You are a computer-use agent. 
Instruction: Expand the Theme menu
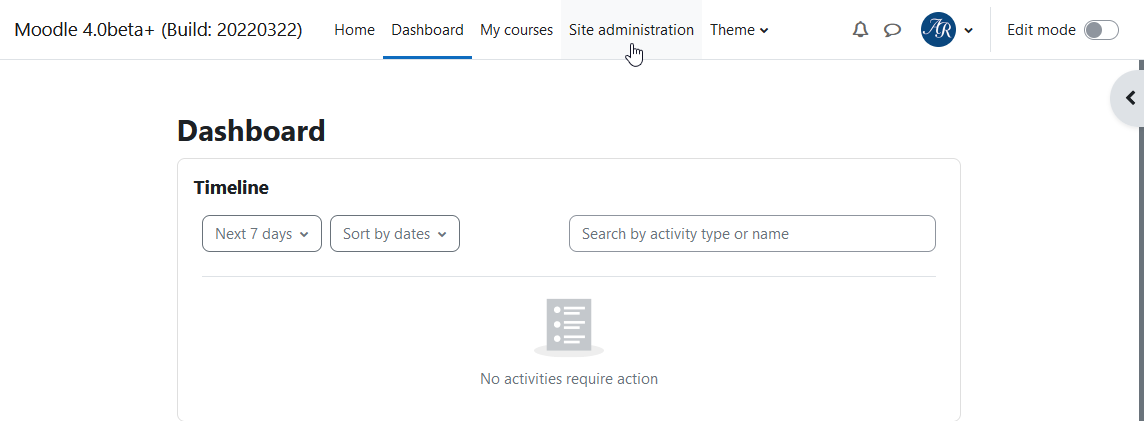(x=739, y=30)
